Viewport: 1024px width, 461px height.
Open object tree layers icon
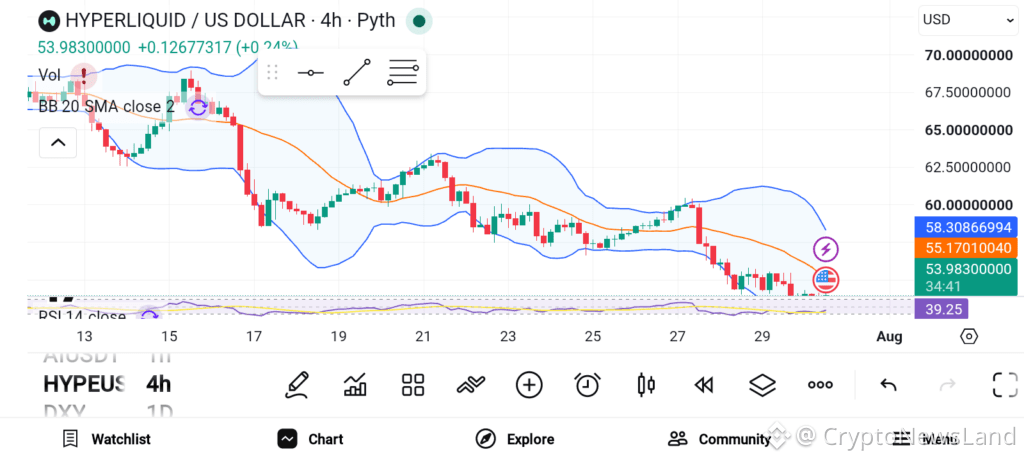click(761, 385)
